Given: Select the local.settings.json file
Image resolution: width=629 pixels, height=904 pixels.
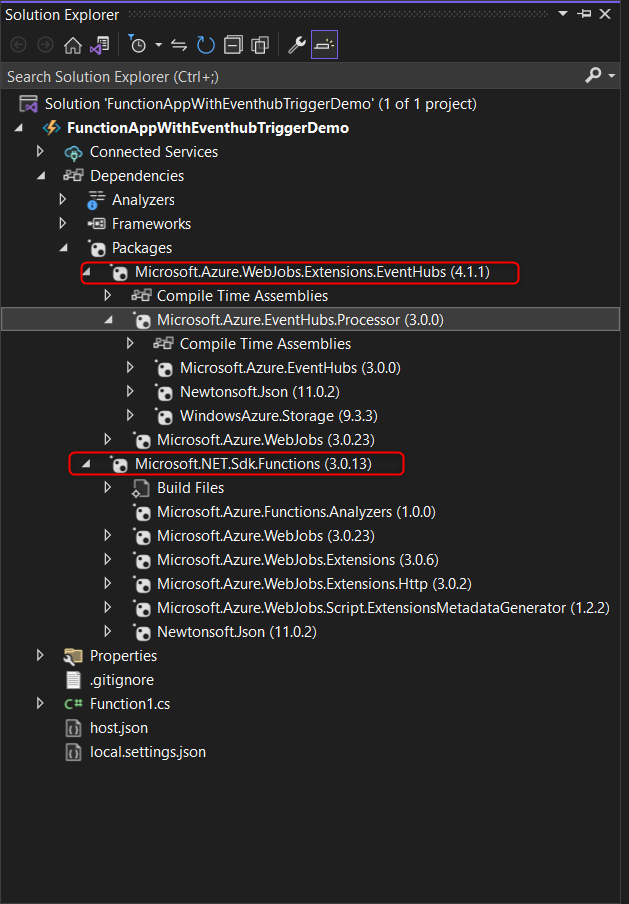Looking at the screenshot, I should coord(147,751).
